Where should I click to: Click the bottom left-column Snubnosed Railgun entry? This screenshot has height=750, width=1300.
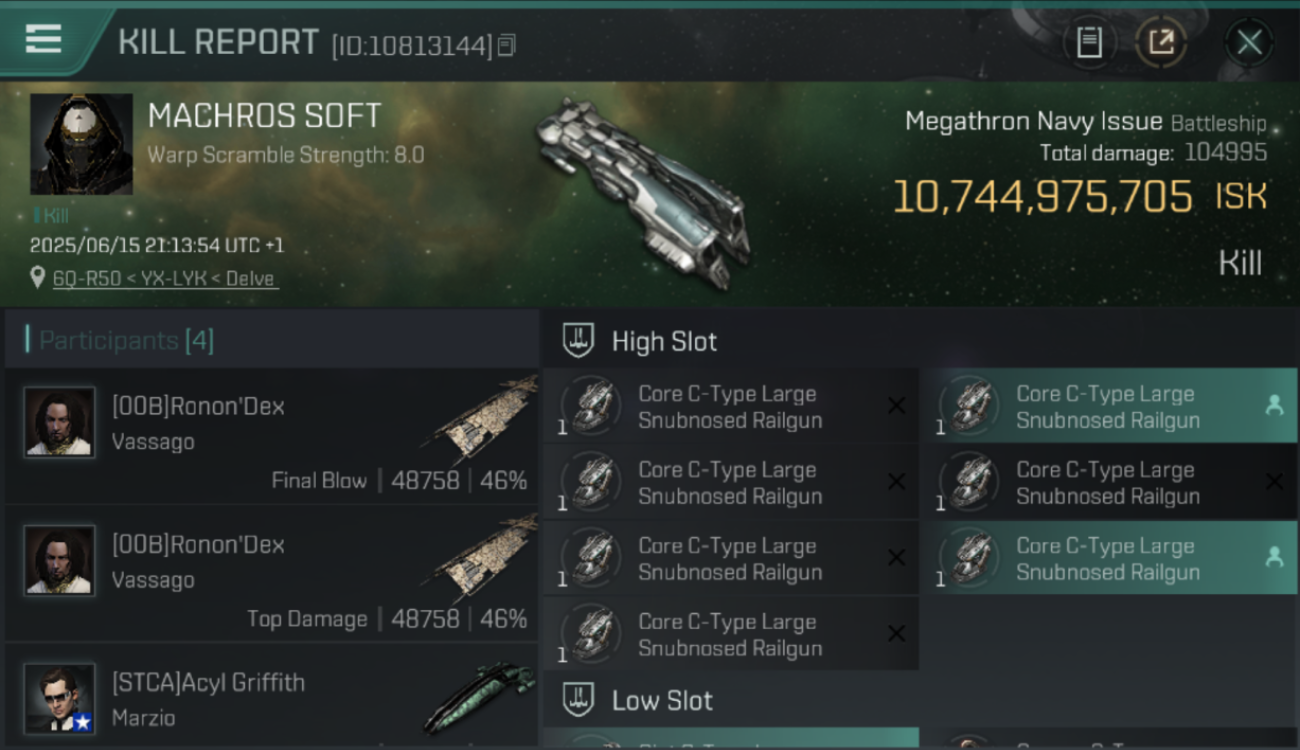(731, 634)
